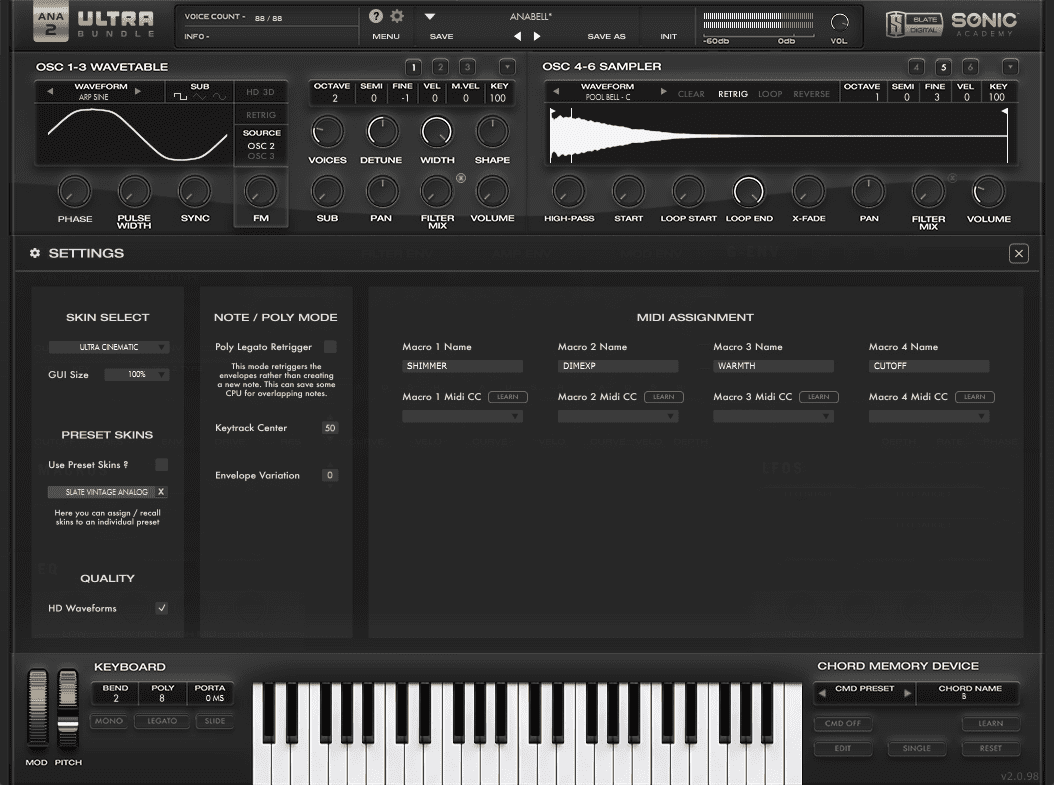Open Macro 1 Midi CC dropdown

[462, 417]
